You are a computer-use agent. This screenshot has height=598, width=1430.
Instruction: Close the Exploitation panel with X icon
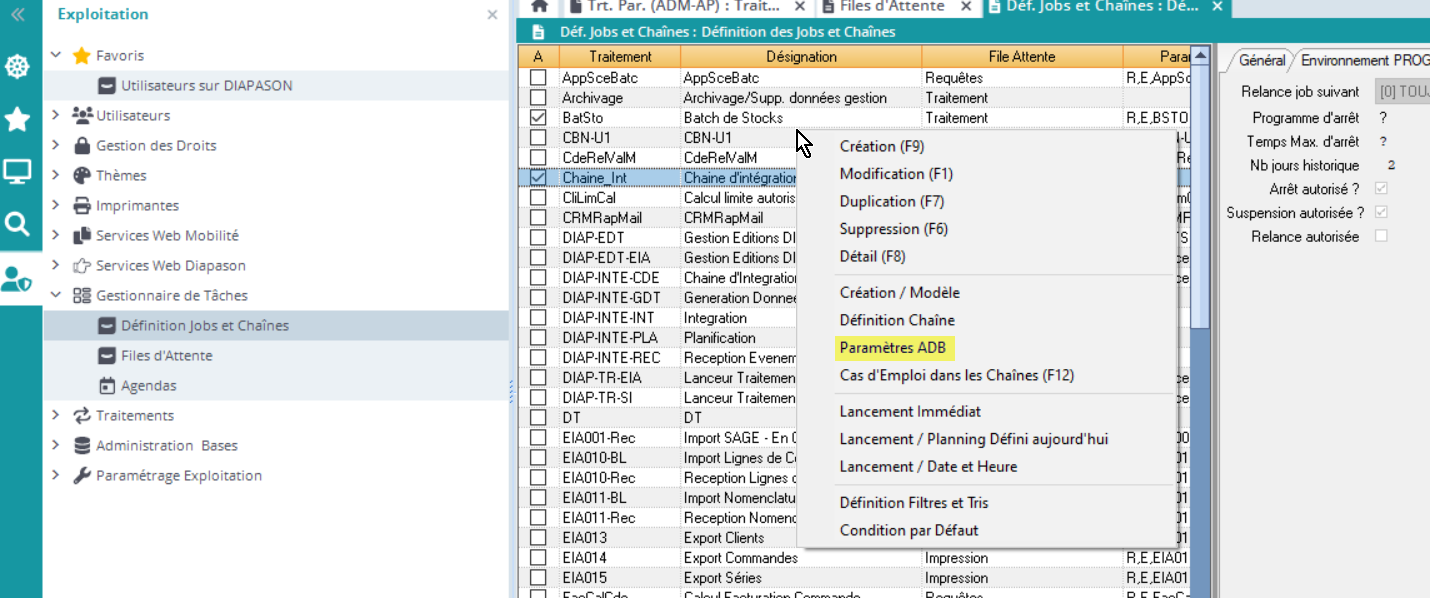[x=492, y=15]
